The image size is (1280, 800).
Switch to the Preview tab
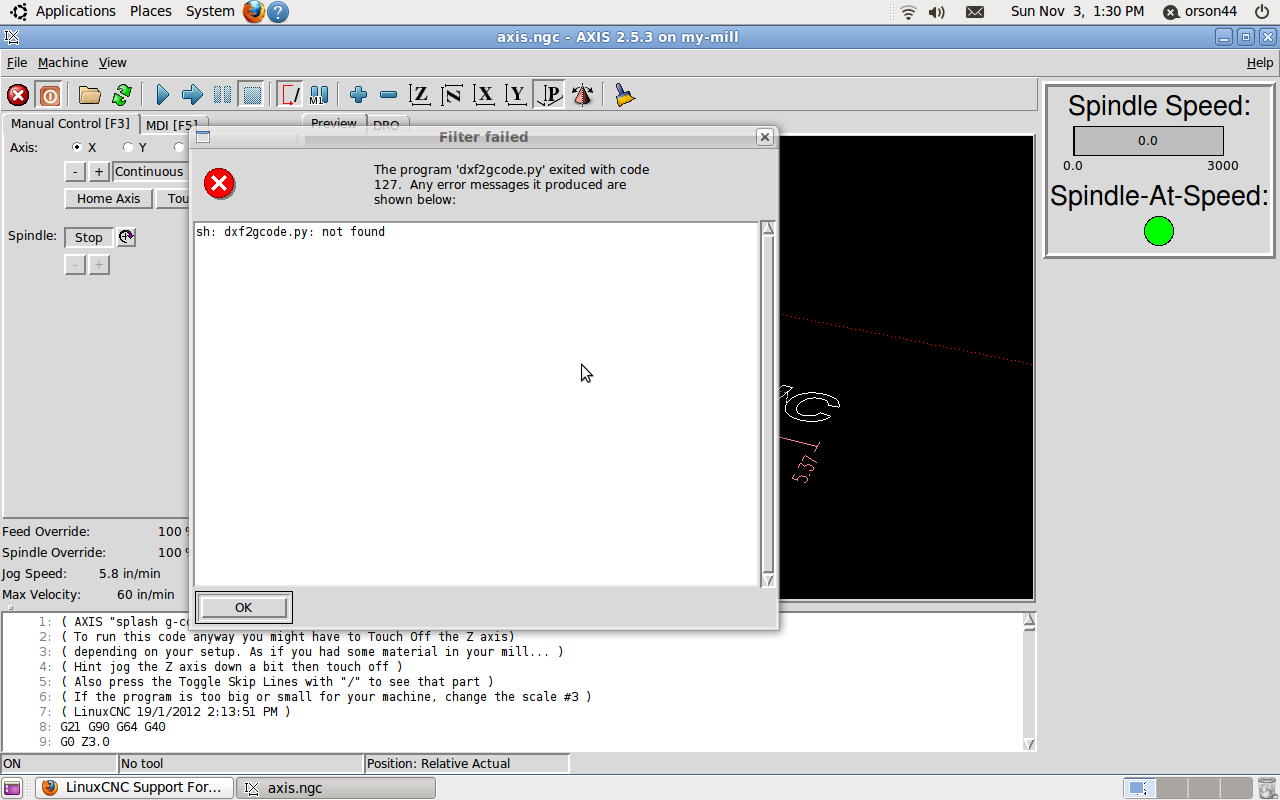[x=333, y=123]
